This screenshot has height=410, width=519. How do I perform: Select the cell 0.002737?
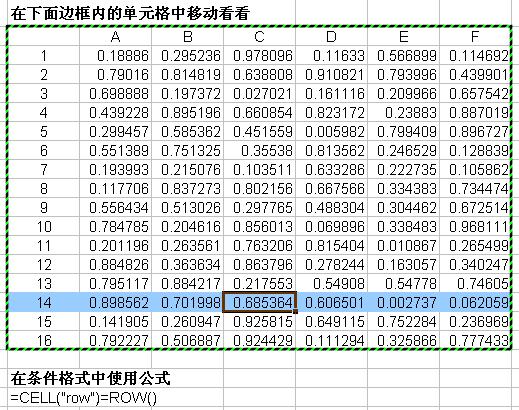click(x=403, y=302)
